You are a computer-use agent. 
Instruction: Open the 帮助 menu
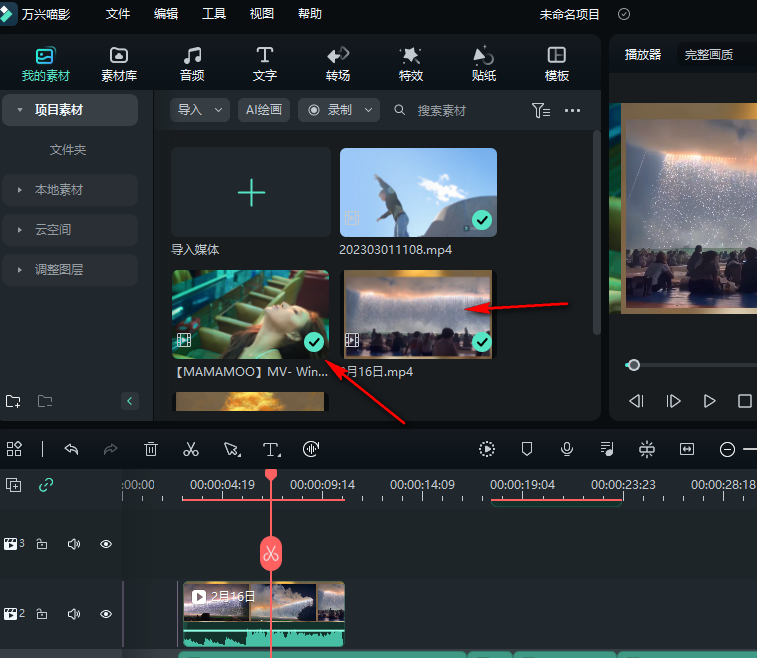(310, 14)
